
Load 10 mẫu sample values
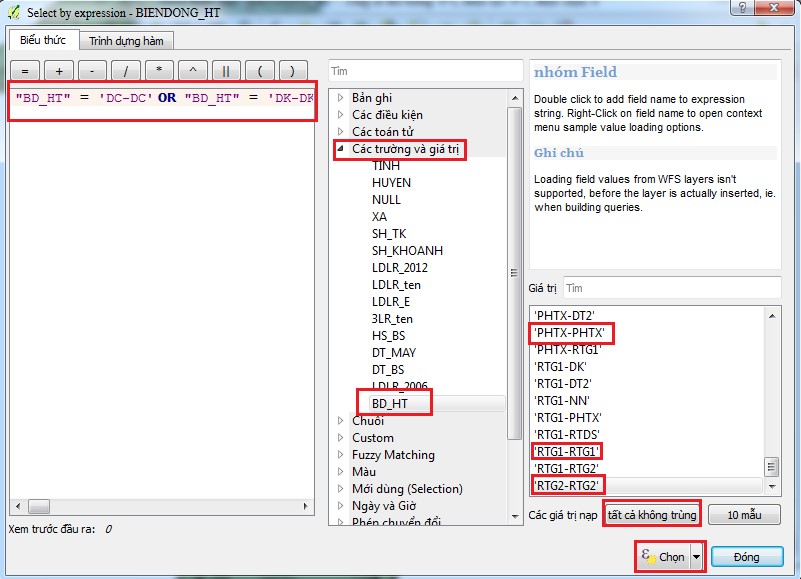tap(744, 515)
